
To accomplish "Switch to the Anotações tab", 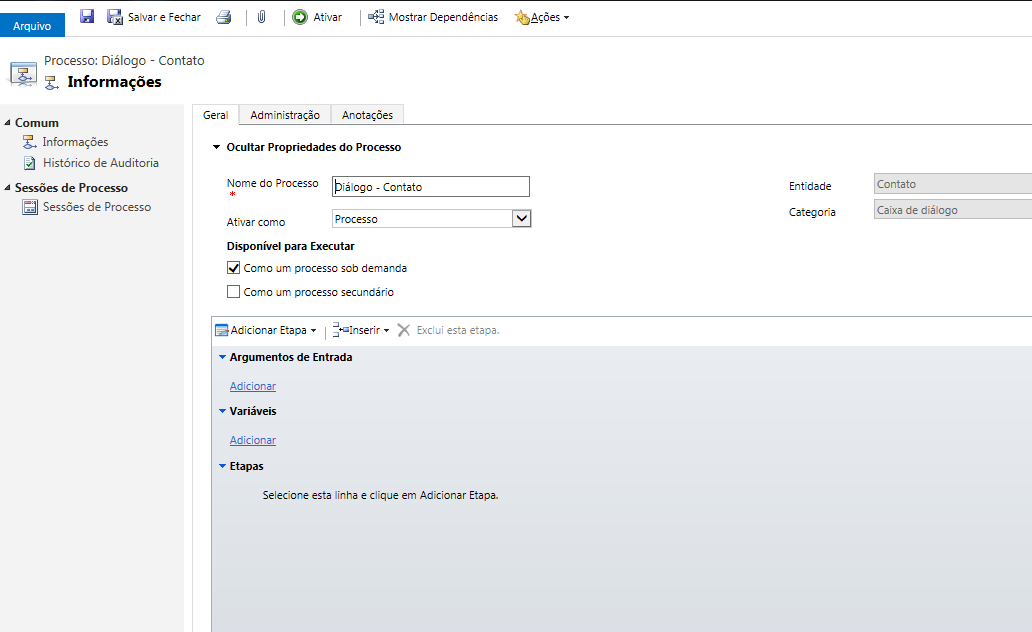I will click(367, 115).
